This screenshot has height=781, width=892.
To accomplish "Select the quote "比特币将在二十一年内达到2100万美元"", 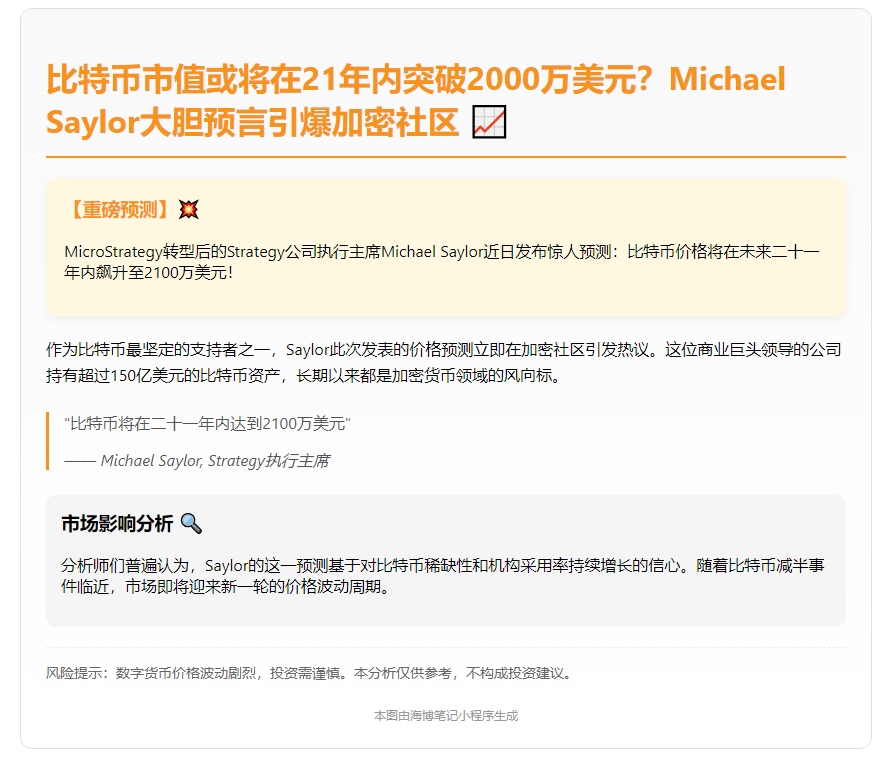I will (208, 424).
